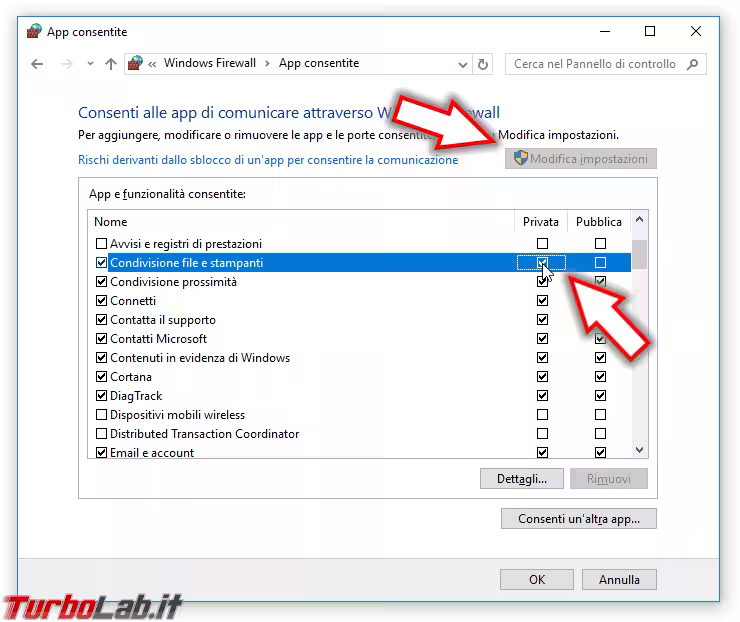The image size is (740, 622).
Task: Click the firewall icon in address bar
Action: pyautogui.click(x=136, y=64)
